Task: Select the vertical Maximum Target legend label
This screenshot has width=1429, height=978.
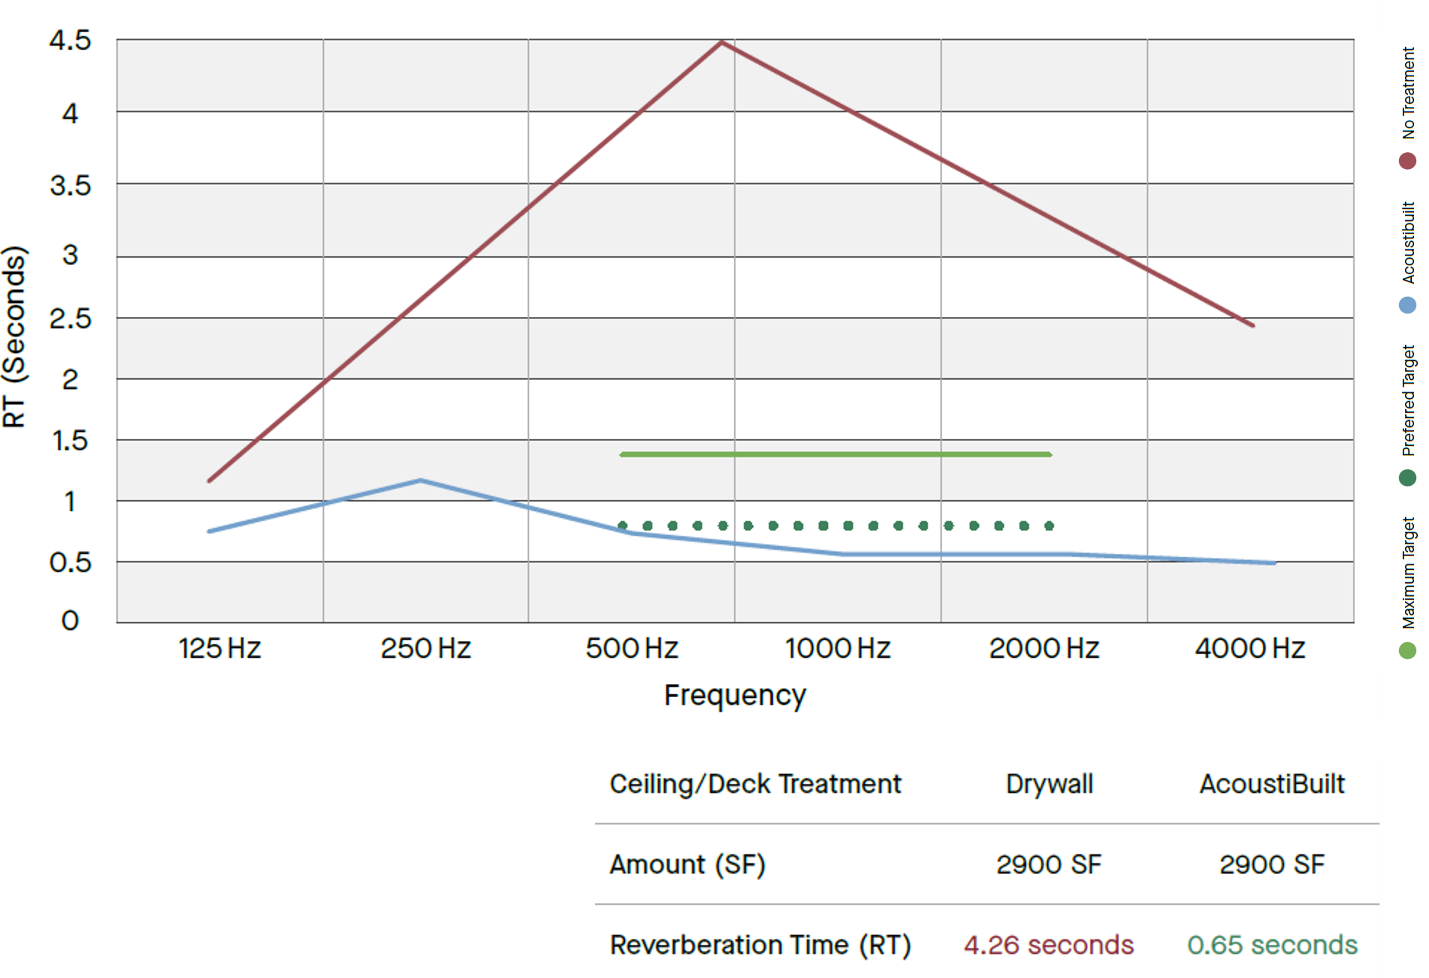Action: pos(1408,573)
